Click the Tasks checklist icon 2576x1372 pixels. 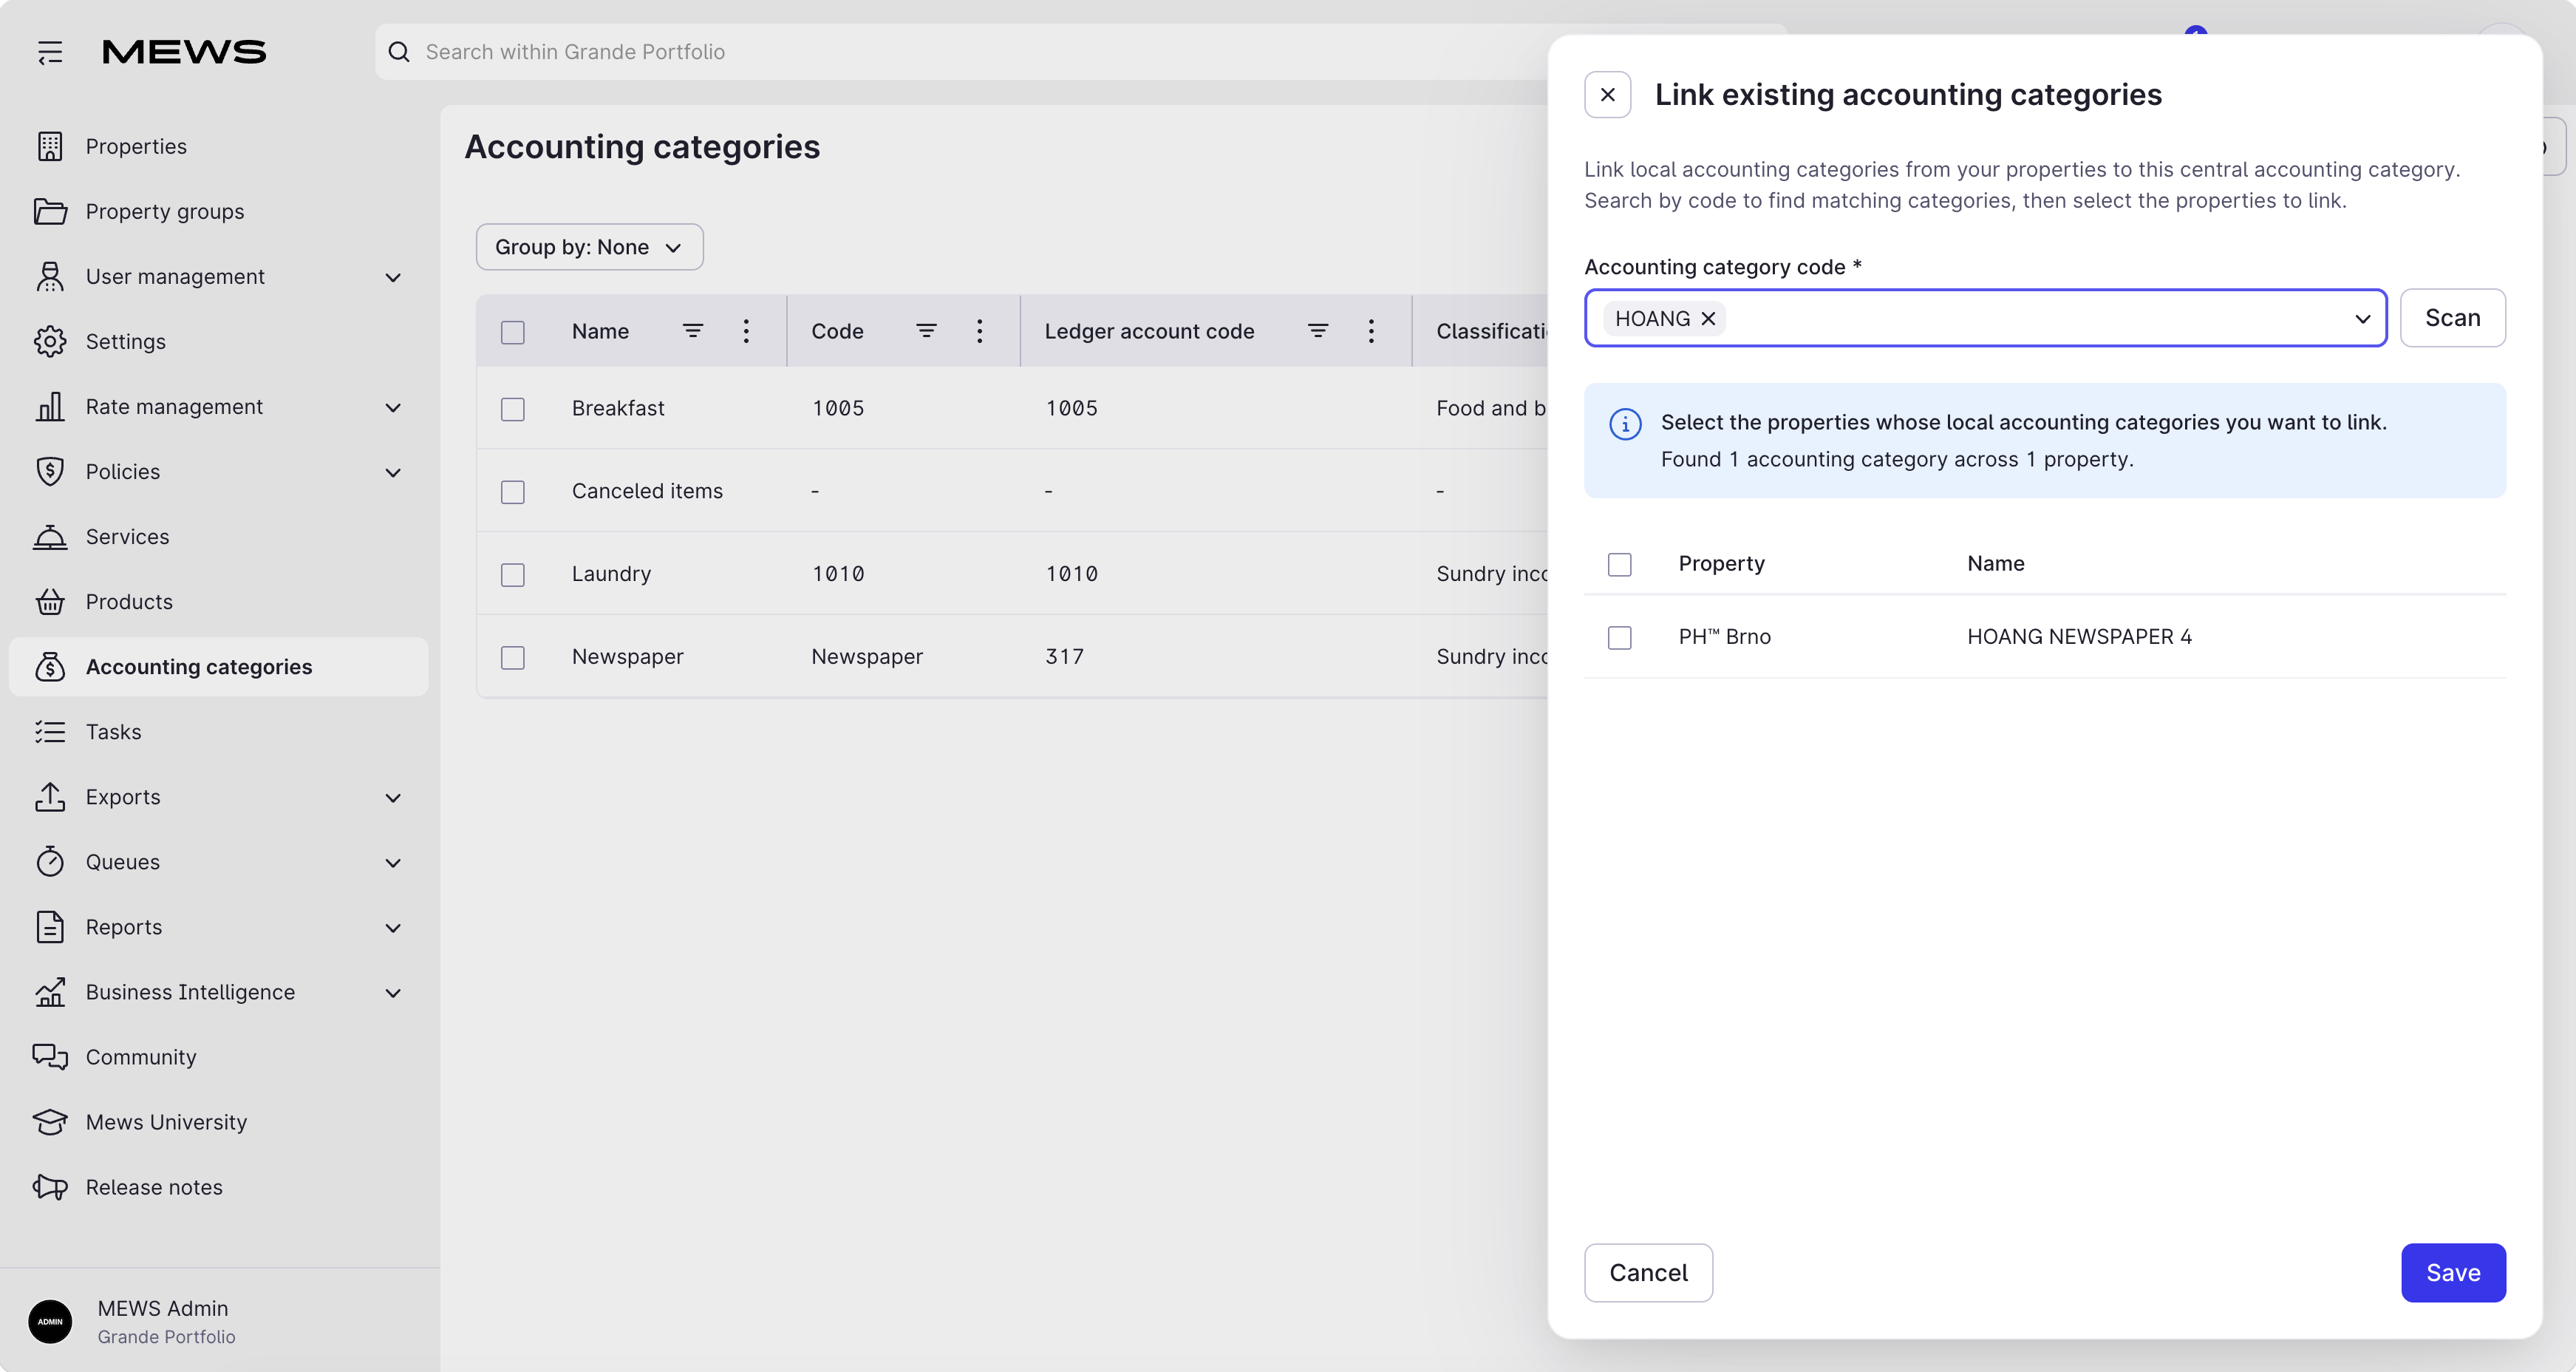pyautogui.click(x=50, y=731)
